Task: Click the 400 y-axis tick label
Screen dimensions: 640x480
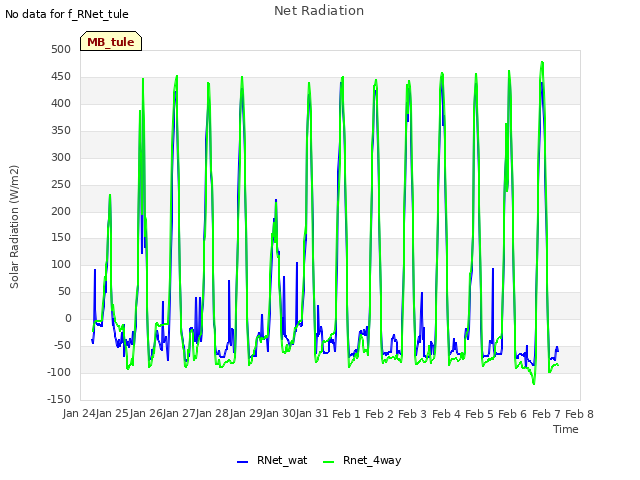Action: (x=61, y=104)
